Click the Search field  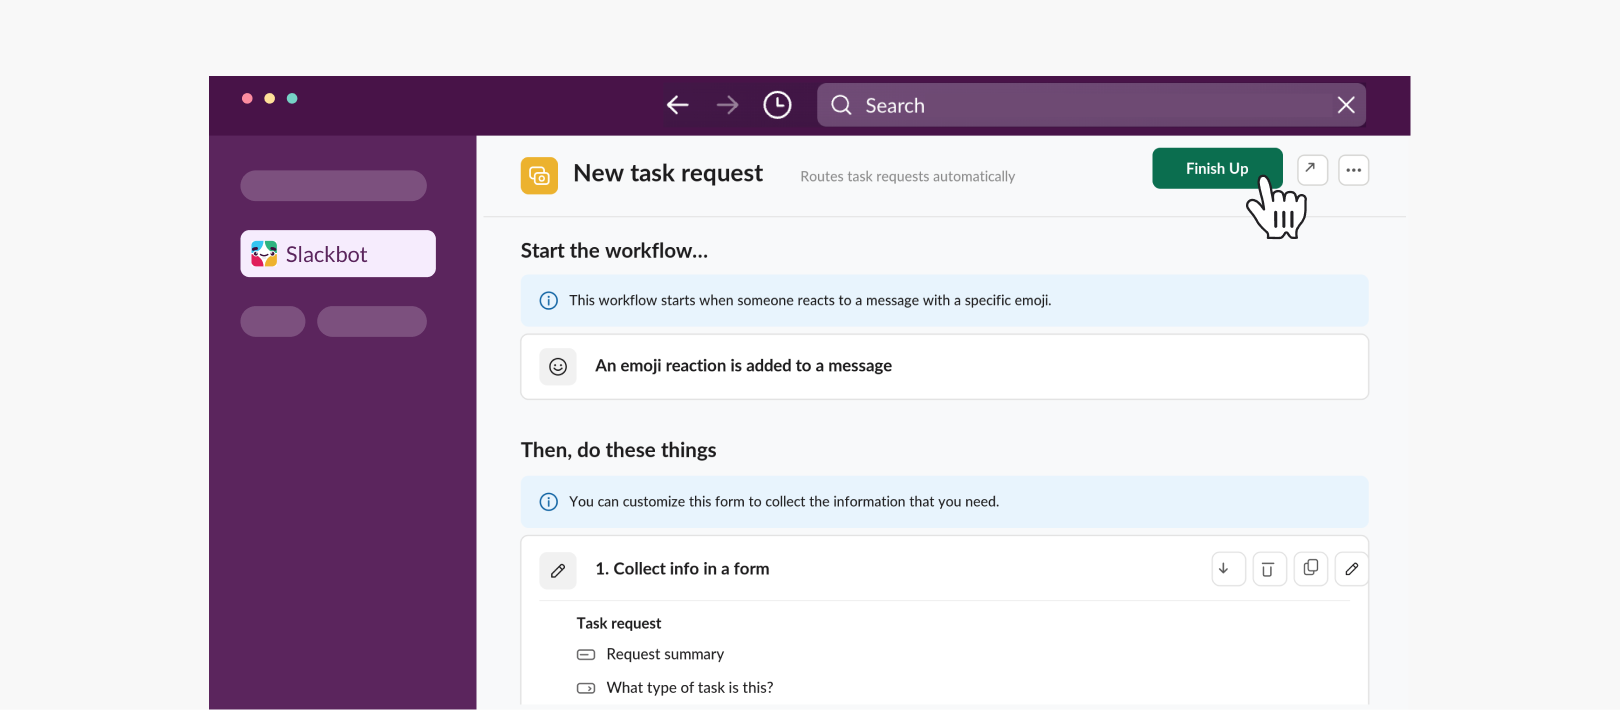[x=1091, y=105]
